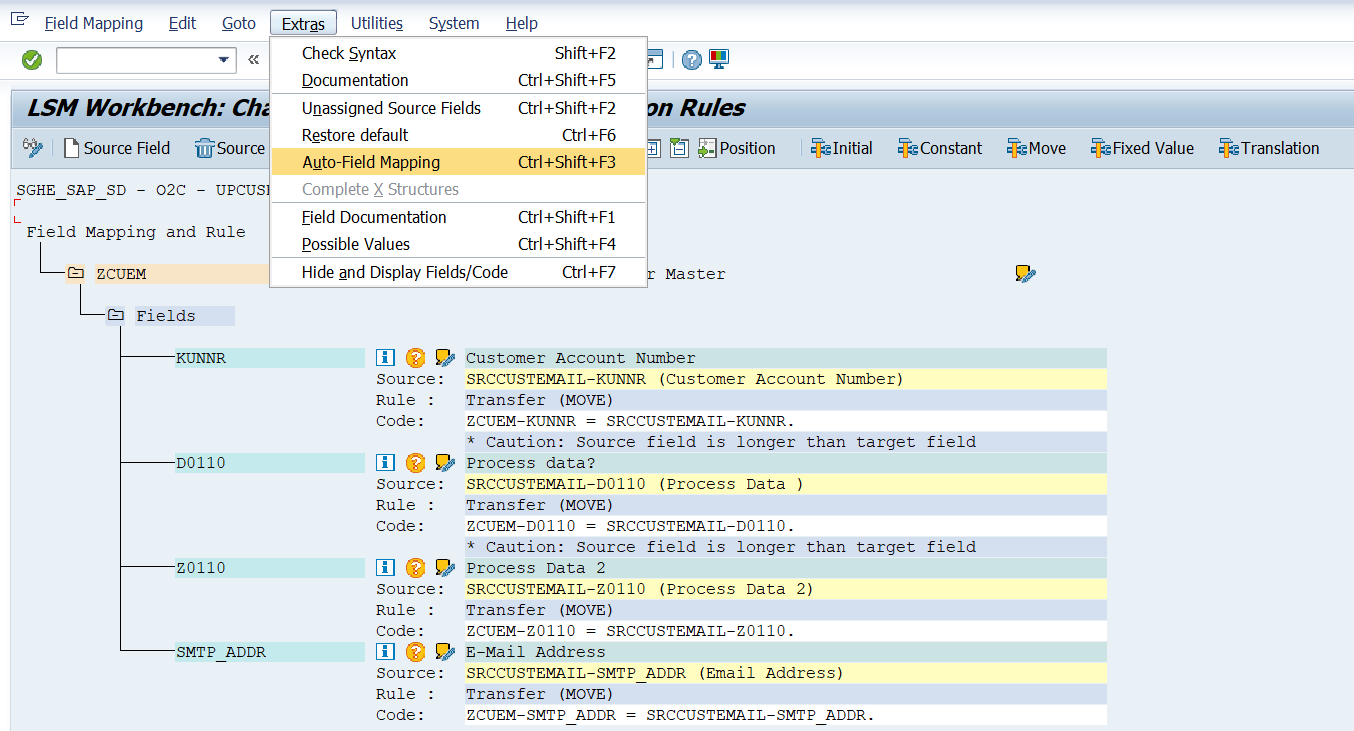Click the info icon for D0110
Image resolution: width=1354 pixels, height=731 pixels.
[x=386, y=463]
